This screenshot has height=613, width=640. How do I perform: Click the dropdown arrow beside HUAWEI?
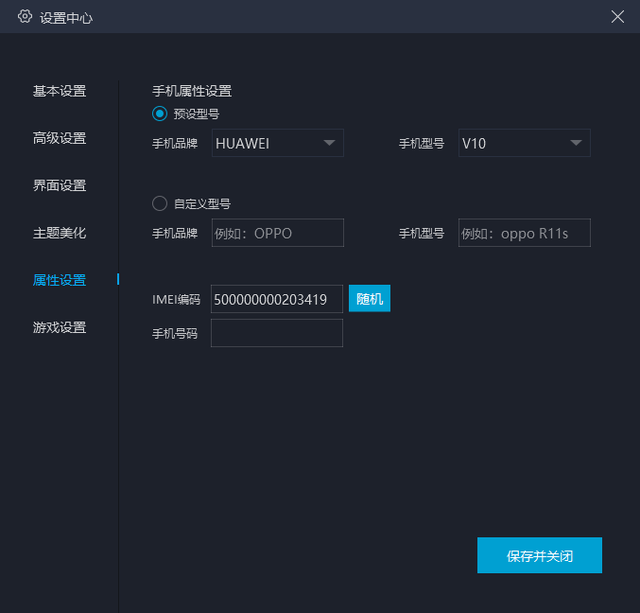pos(329,143)
